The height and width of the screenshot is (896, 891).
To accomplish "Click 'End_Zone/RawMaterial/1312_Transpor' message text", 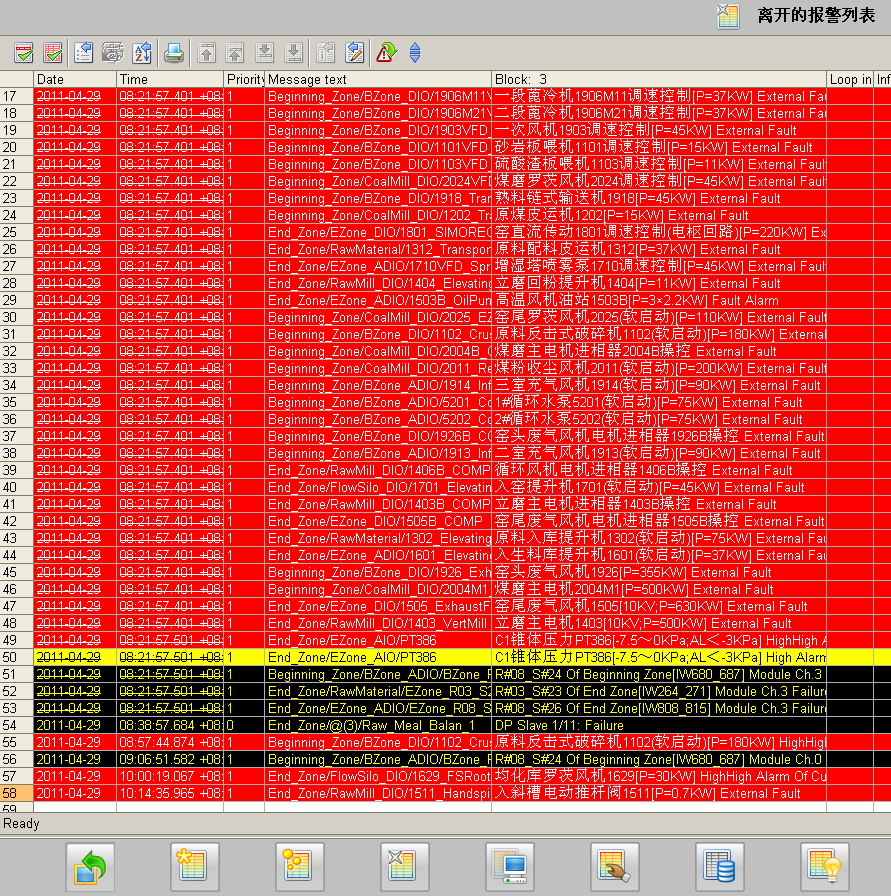I will point(379,249).
